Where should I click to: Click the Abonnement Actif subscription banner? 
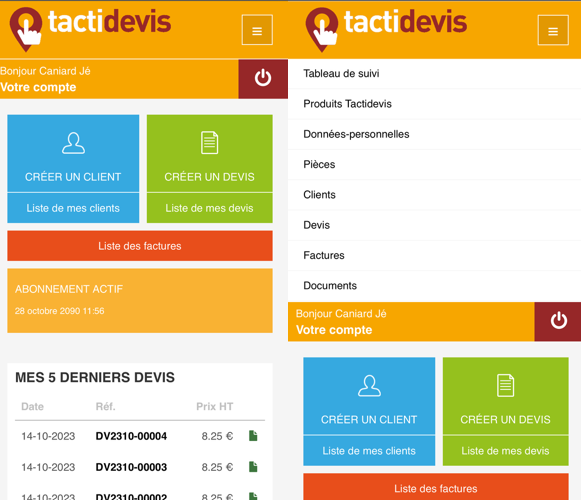[x=140, y=301]
